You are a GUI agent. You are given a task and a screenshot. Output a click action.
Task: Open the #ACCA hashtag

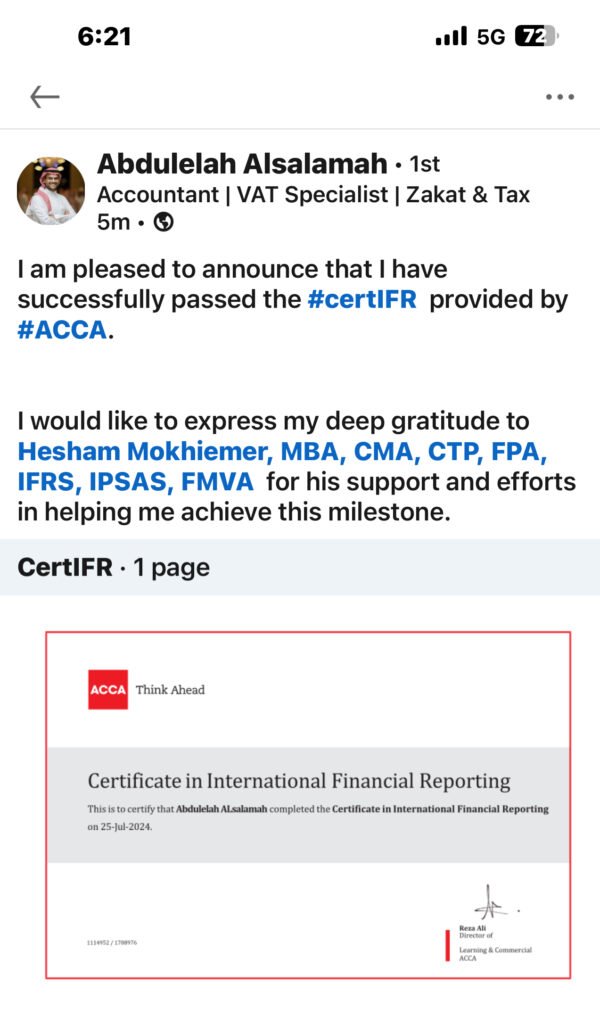pos(62,330)
